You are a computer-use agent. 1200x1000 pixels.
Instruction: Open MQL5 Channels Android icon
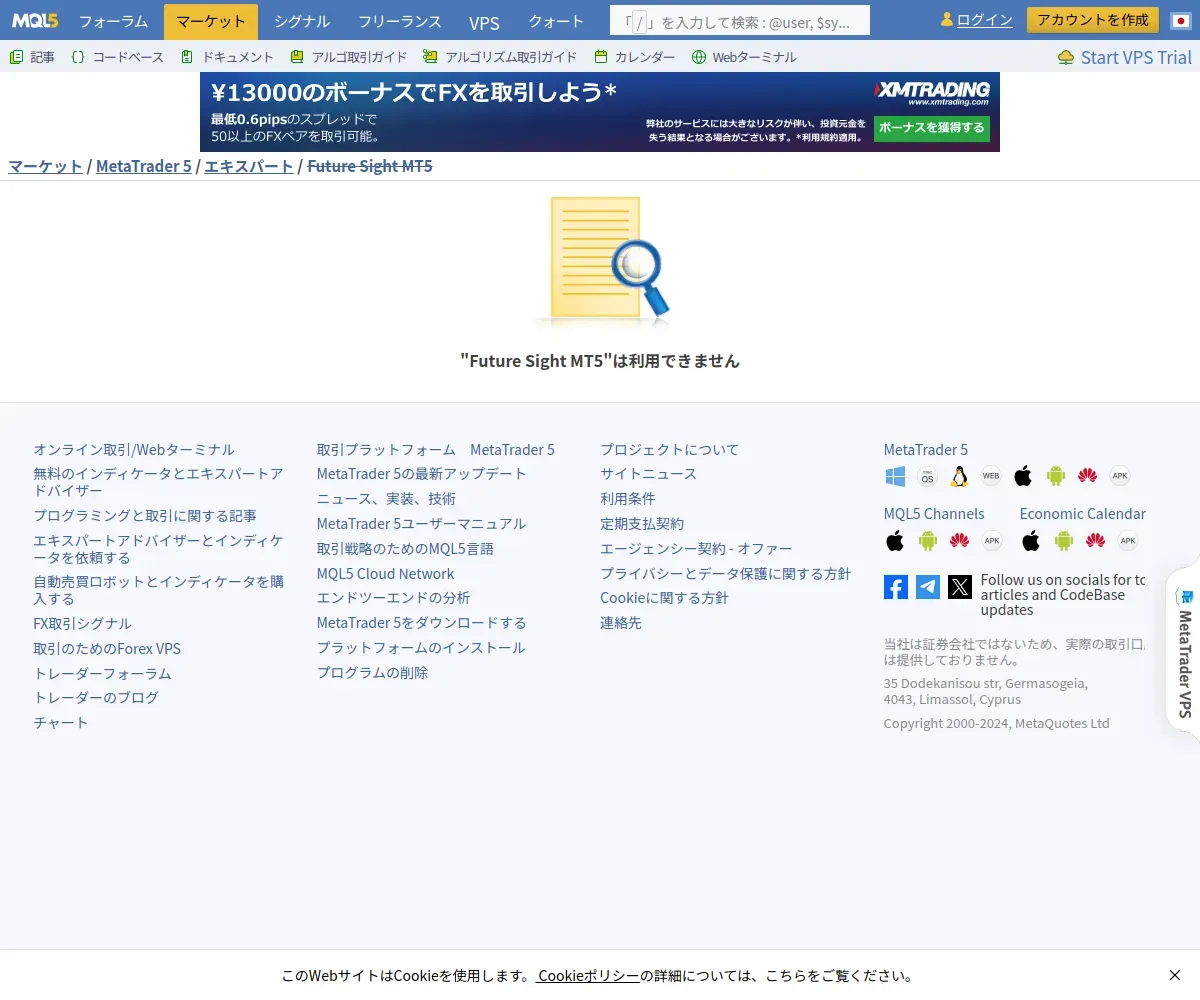(x=927, y=541)
